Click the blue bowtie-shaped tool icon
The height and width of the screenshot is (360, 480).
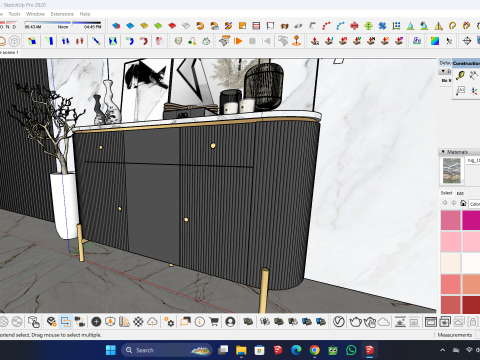[113, 41]
